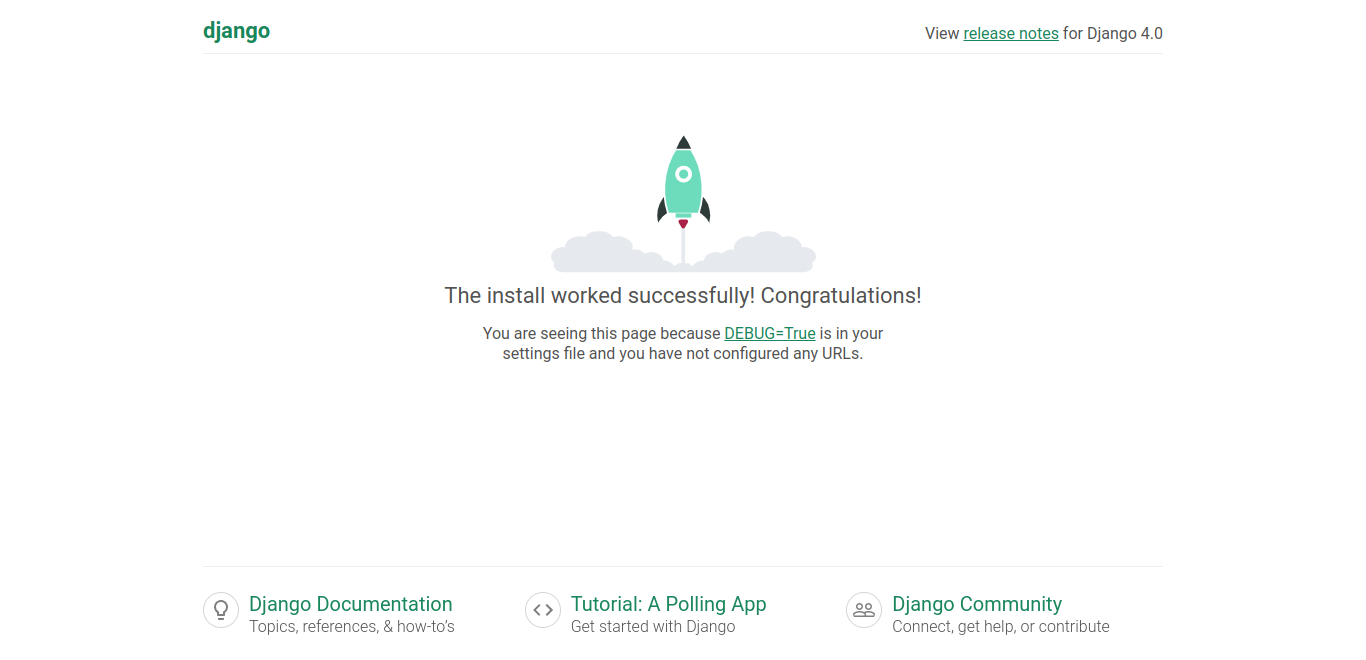Click 'Get started with Django' text
This screenshot has width=1366, height=660.
[x=653, y=627]
